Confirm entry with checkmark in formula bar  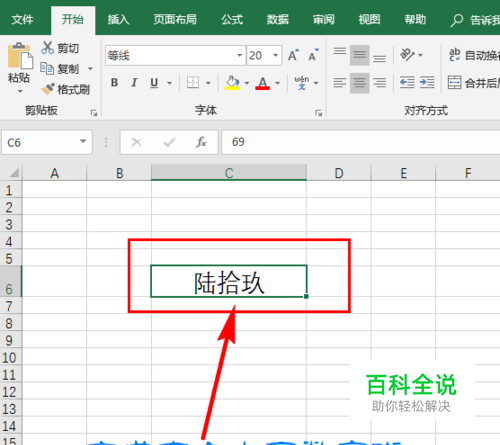(x=169, y=142)
